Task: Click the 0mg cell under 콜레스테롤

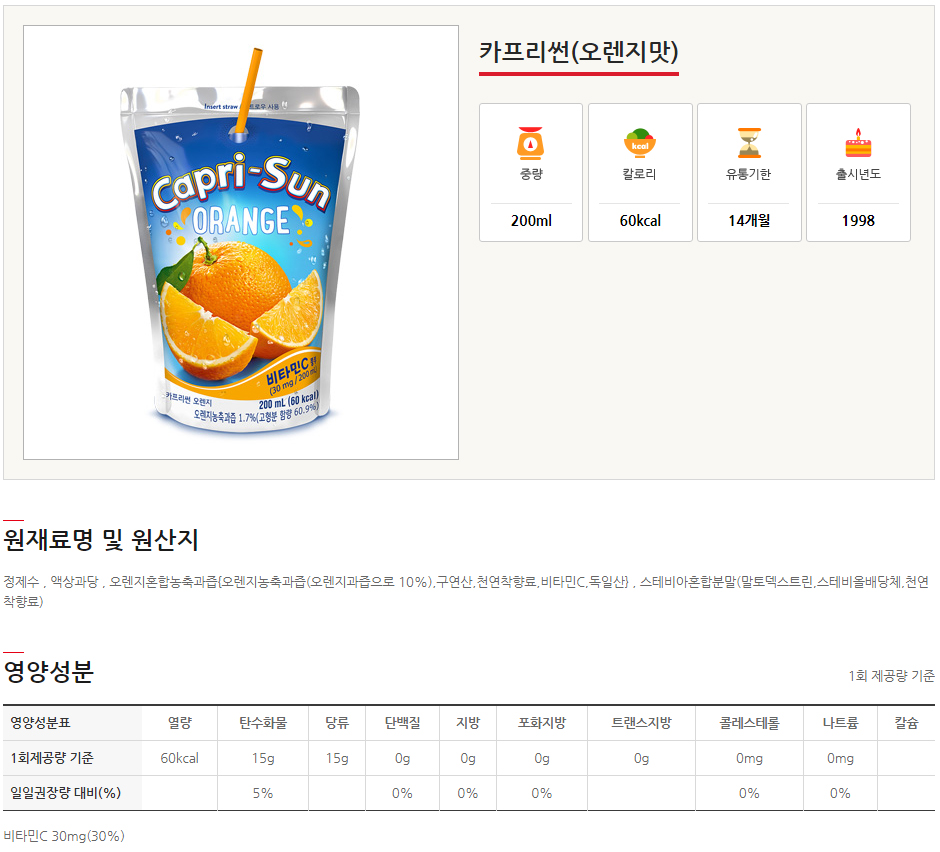Action: click(749, 758)
